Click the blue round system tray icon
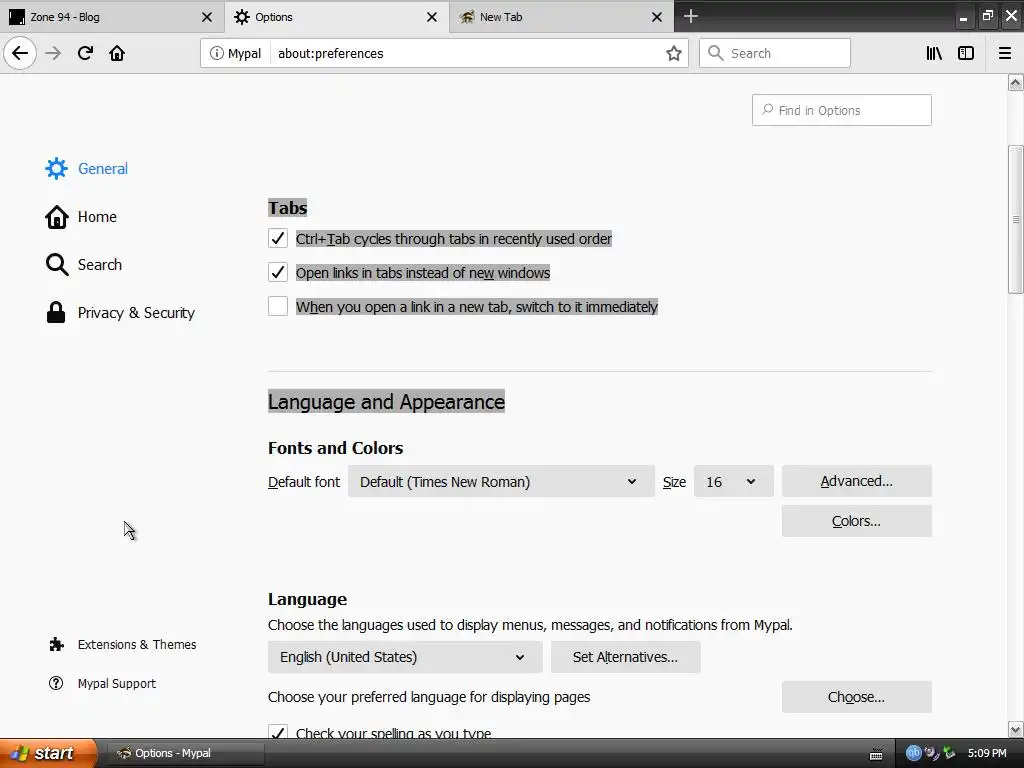This screenshot has width=1024, height=768. click(x=913, y=753)
